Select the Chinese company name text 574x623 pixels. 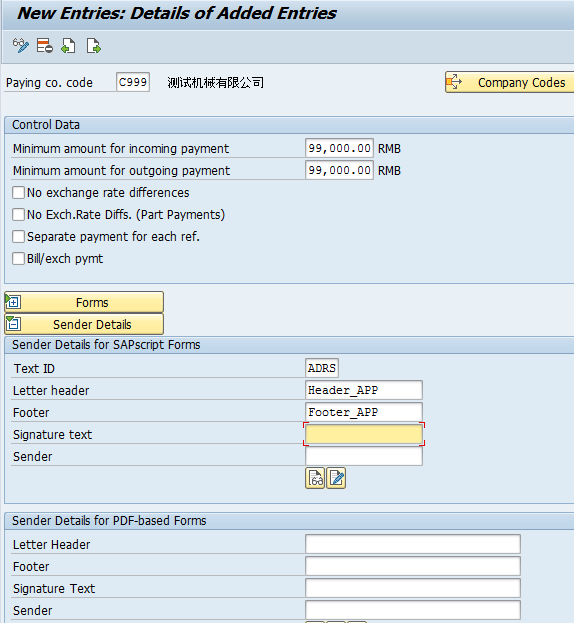[215, 83]
